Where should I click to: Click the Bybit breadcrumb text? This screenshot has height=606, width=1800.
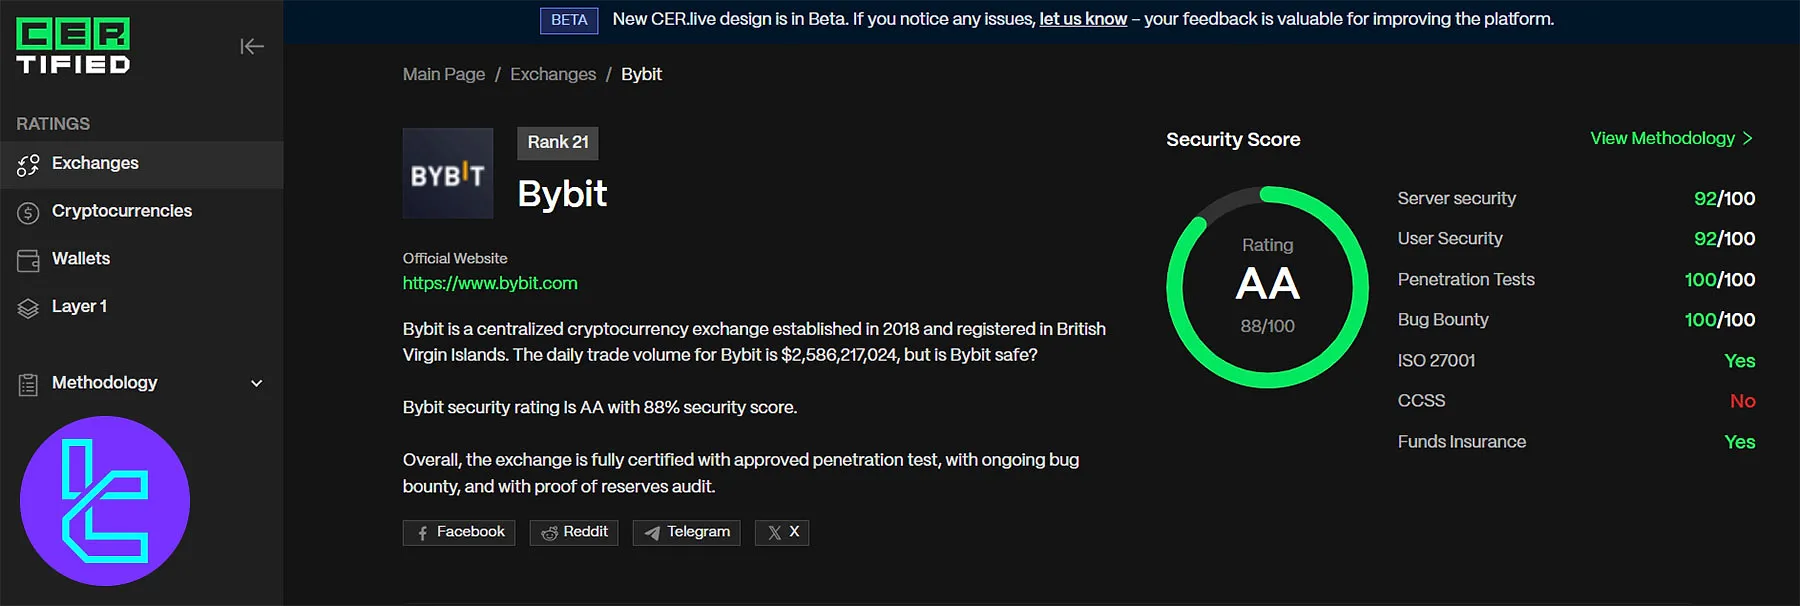click(x=641, y=74)
